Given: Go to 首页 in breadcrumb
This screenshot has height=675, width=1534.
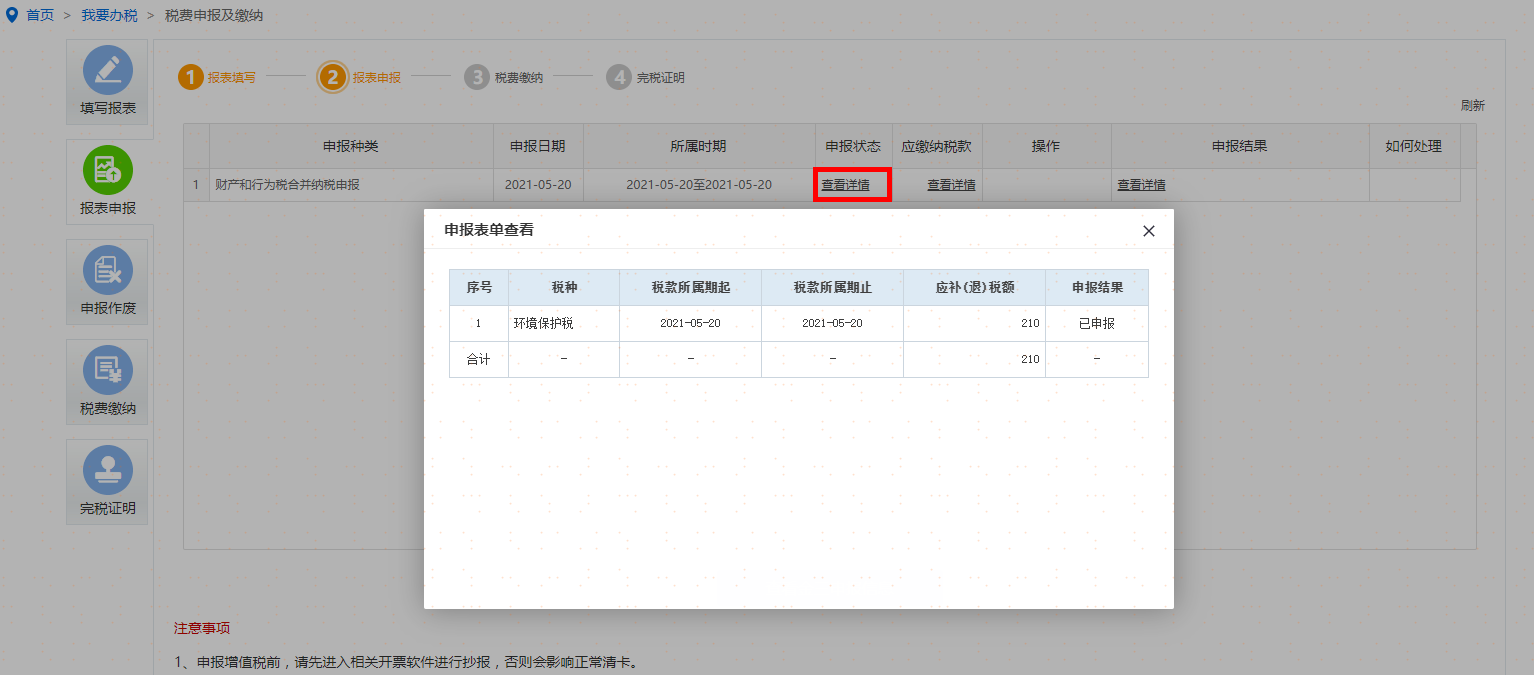Looking at the screenshot, I should pos(40,16).
